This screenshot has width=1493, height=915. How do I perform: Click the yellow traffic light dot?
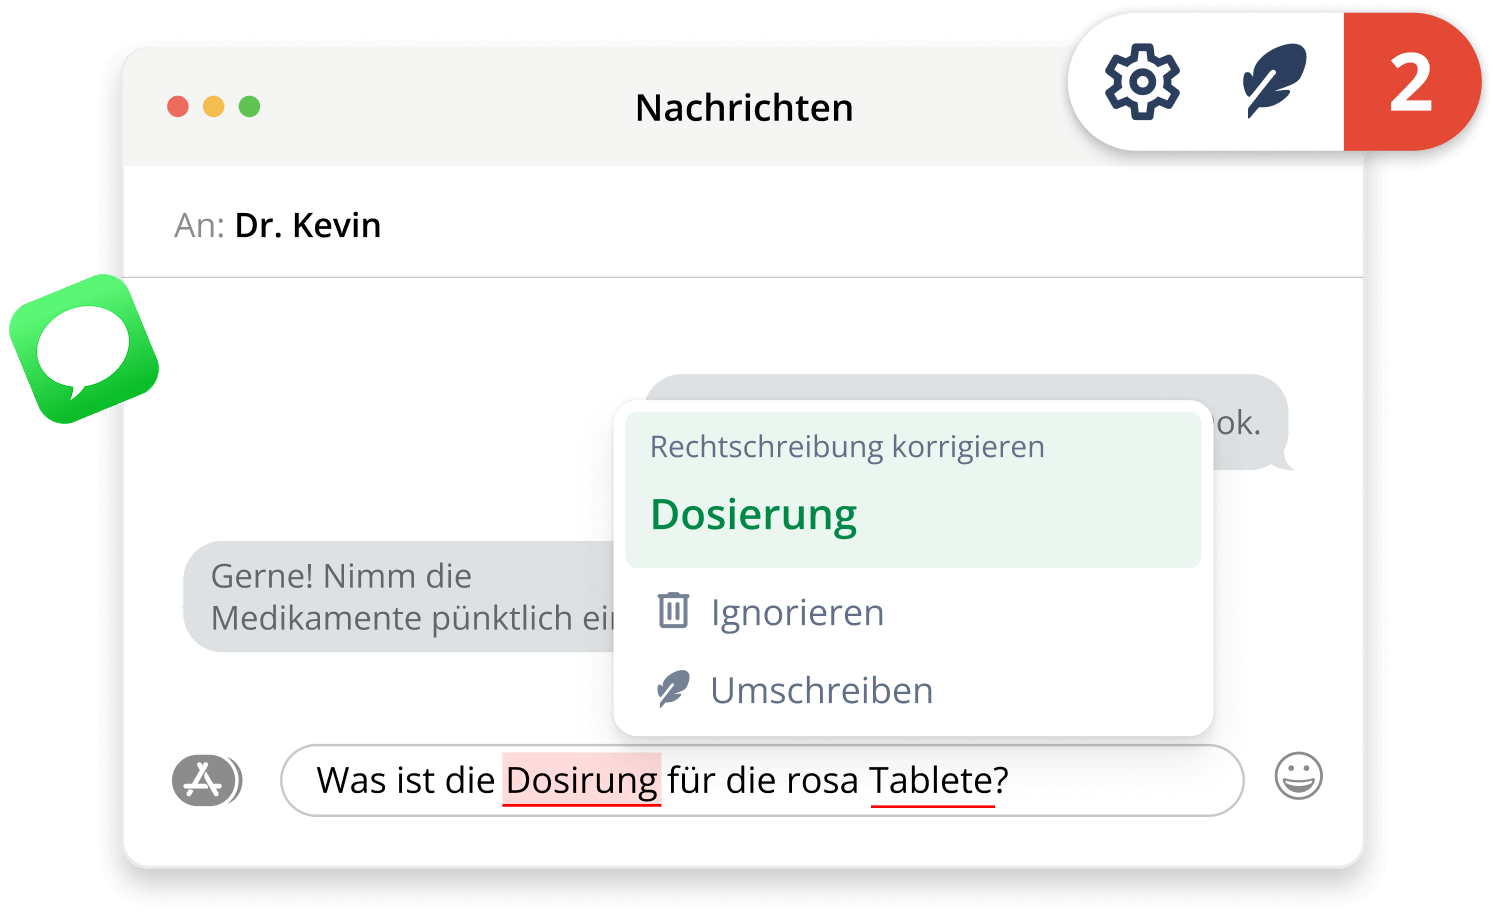(216, 106)
